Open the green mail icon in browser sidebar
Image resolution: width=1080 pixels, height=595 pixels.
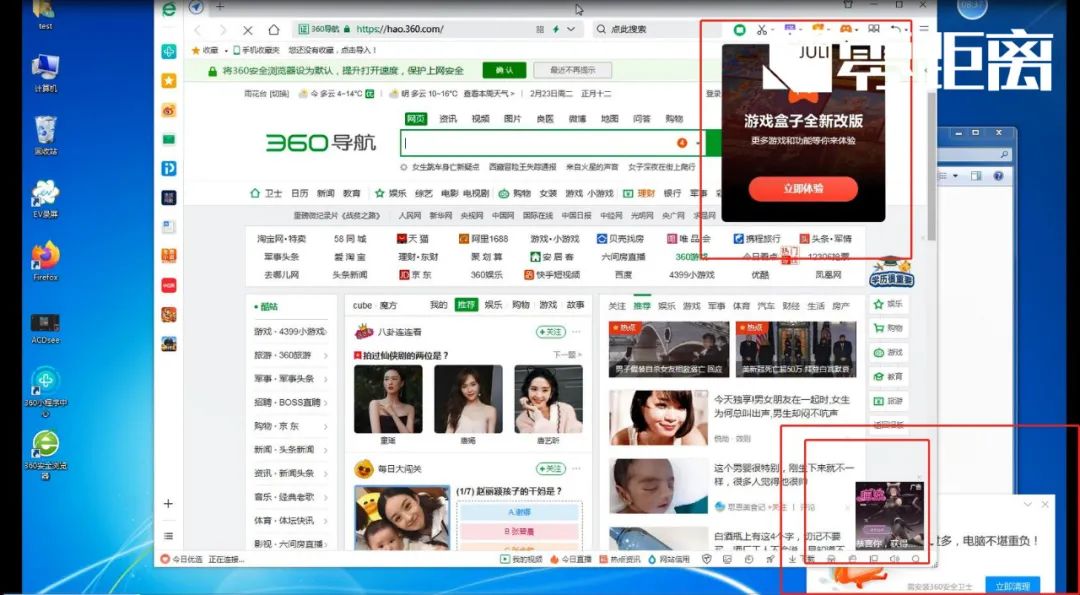(169, 139)
